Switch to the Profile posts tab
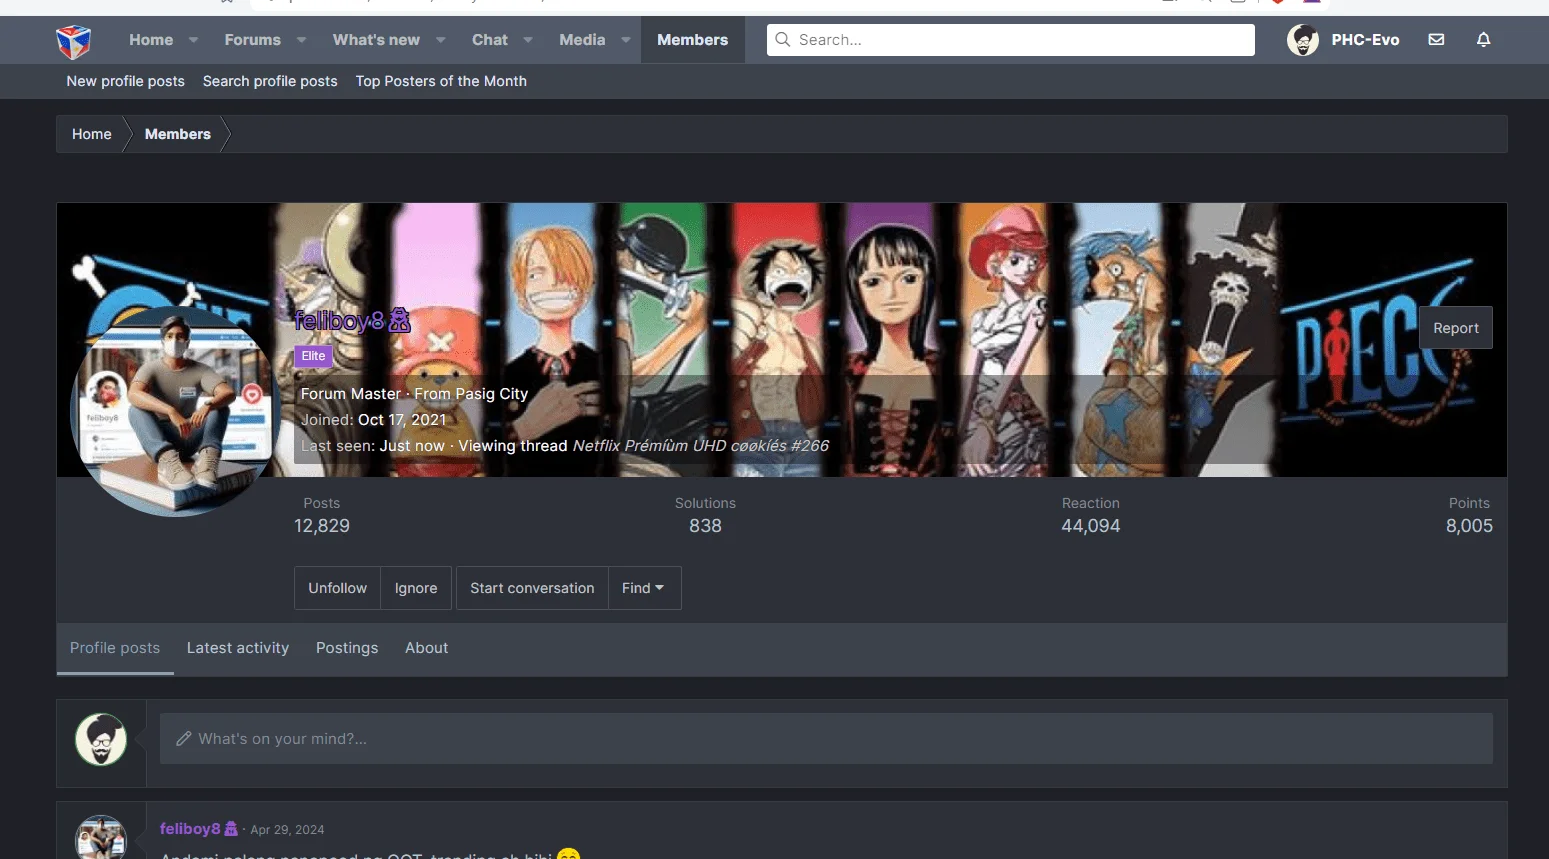 [x=115, y=648]
